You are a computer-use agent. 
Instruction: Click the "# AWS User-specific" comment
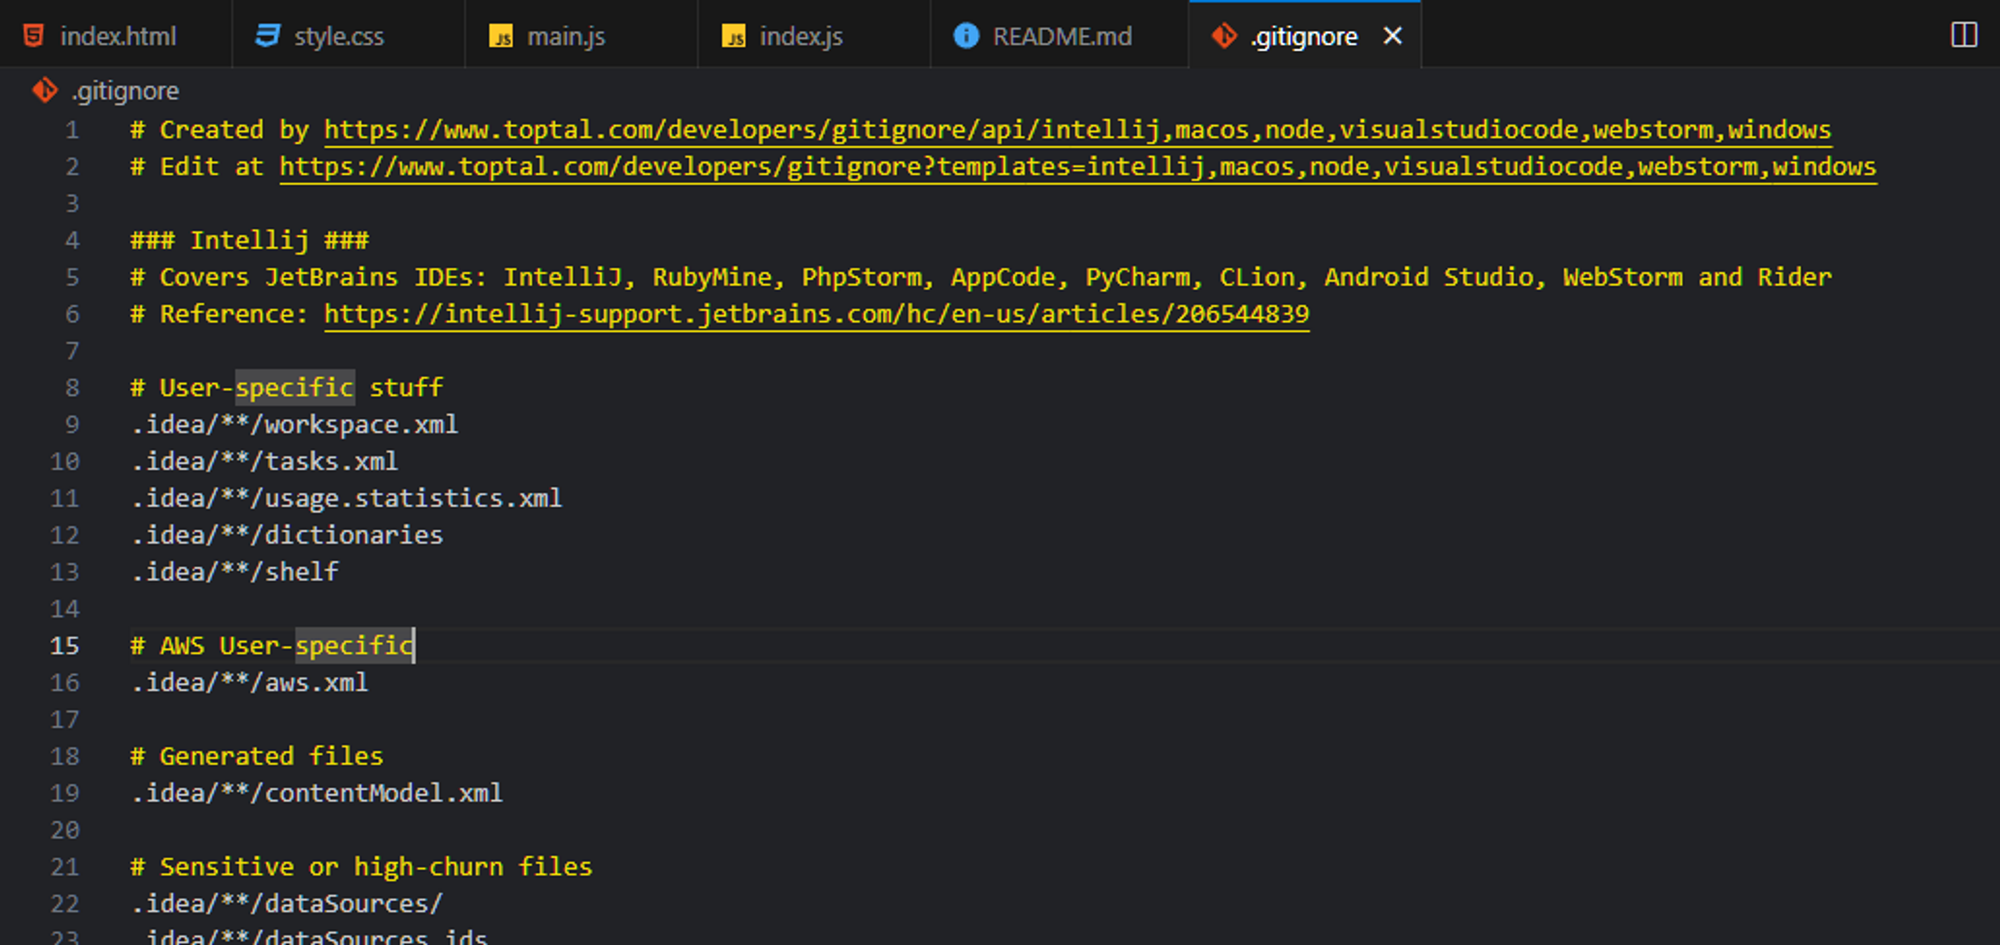point(271,646)
